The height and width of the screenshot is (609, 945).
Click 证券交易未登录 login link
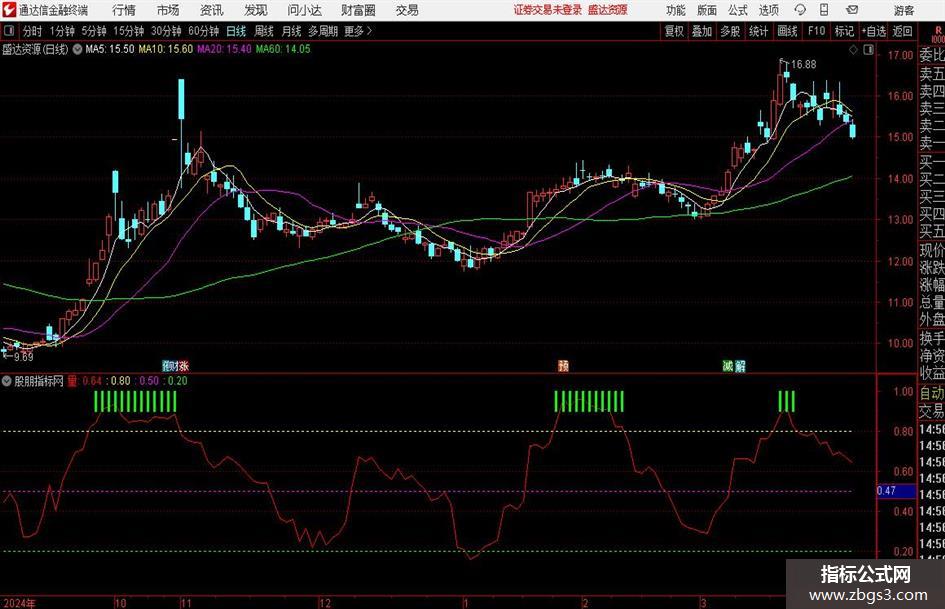pyautogui.click(x=548, y=10)
